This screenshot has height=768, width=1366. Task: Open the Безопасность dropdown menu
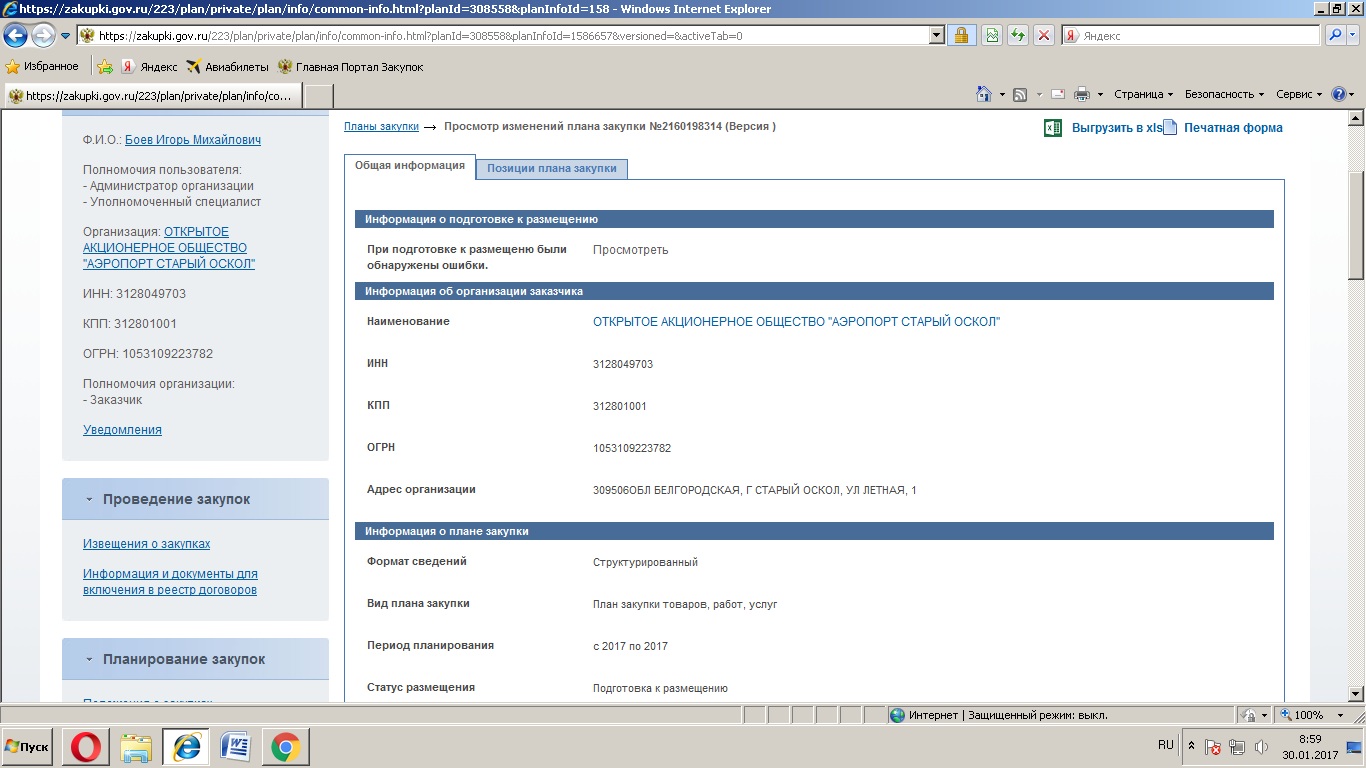(1224, 94)
